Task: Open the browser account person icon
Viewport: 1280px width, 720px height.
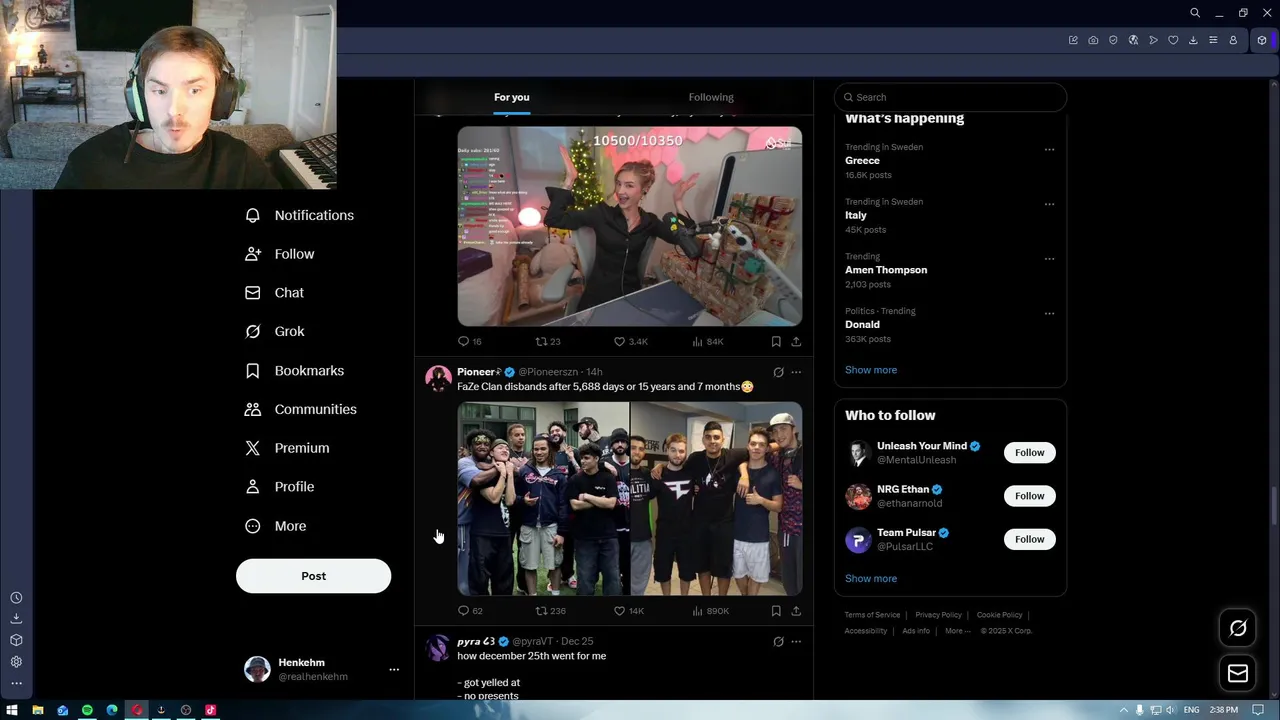Action: (x=1233, y=40)
